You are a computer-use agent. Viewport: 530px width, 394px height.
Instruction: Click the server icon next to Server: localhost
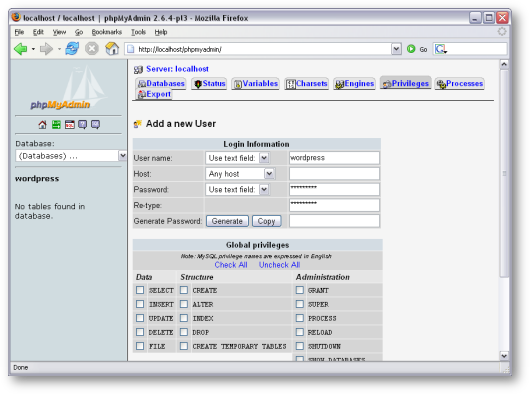click(138, 70)
